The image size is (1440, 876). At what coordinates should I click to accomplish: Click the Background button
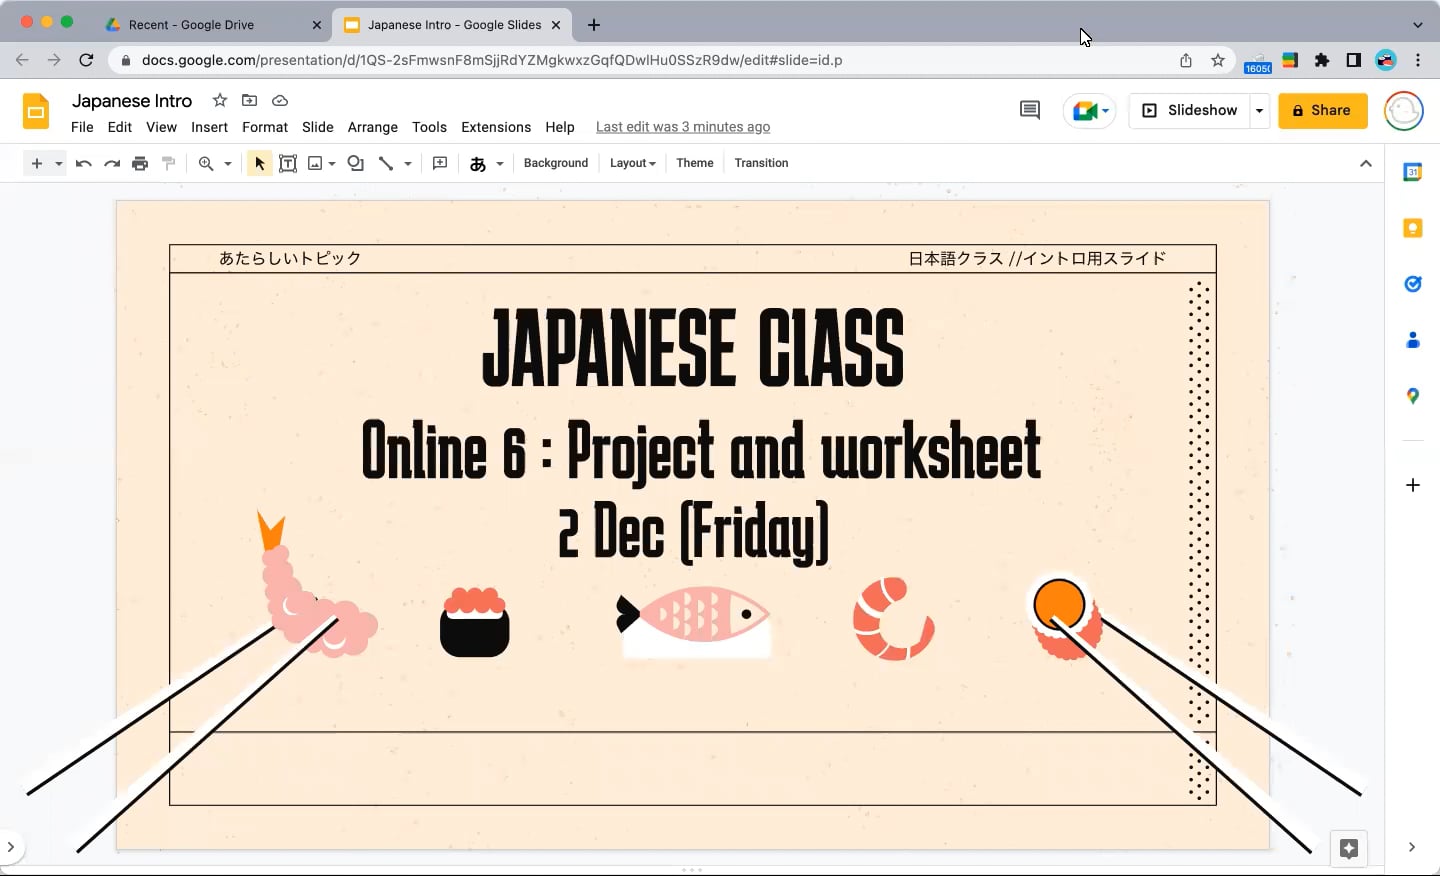click(x=555, y=164)
